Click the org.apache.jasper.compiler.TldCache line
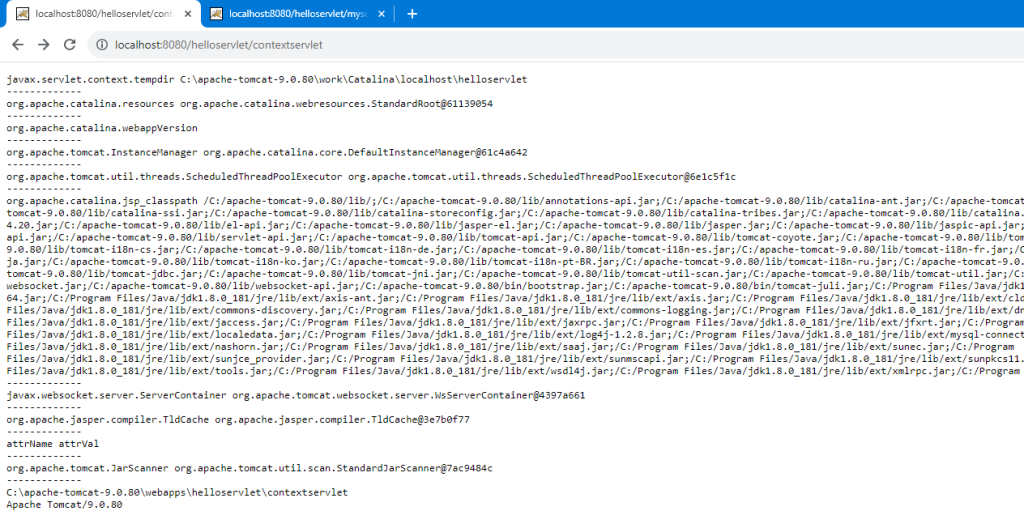Viewport: 1024px width, 528px height. coord(238,420)
